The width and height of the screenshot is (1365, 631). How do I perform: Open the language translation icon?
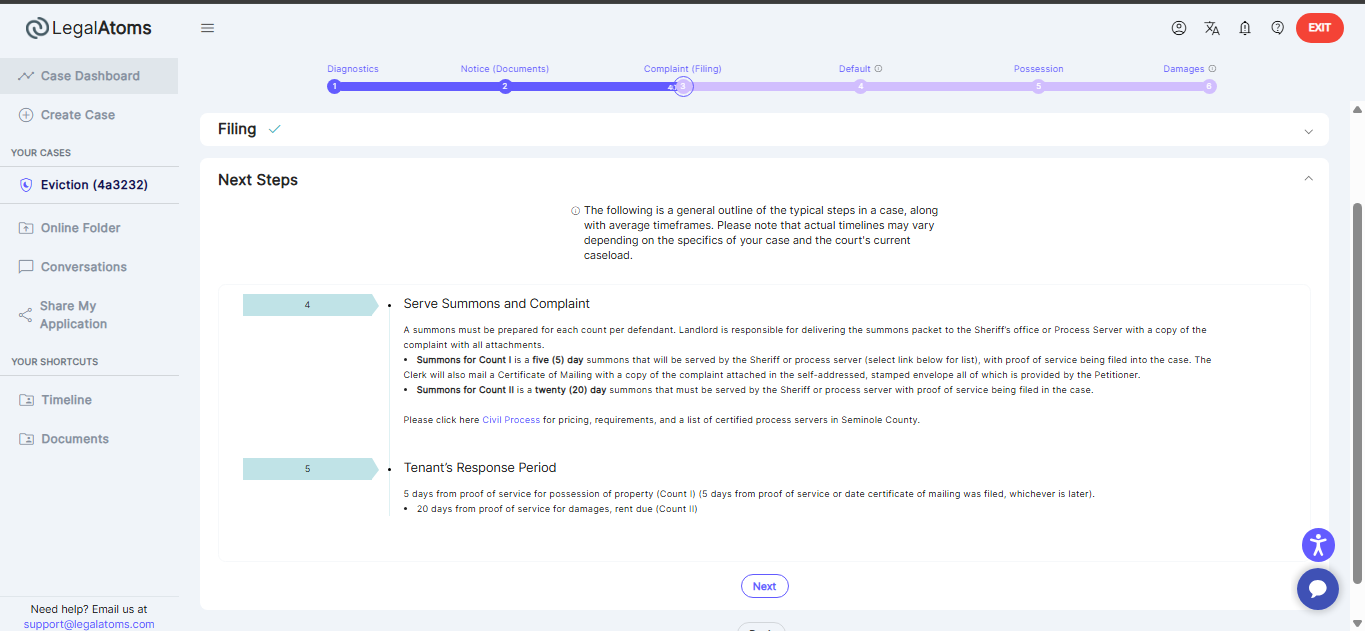coord(1212,28)
